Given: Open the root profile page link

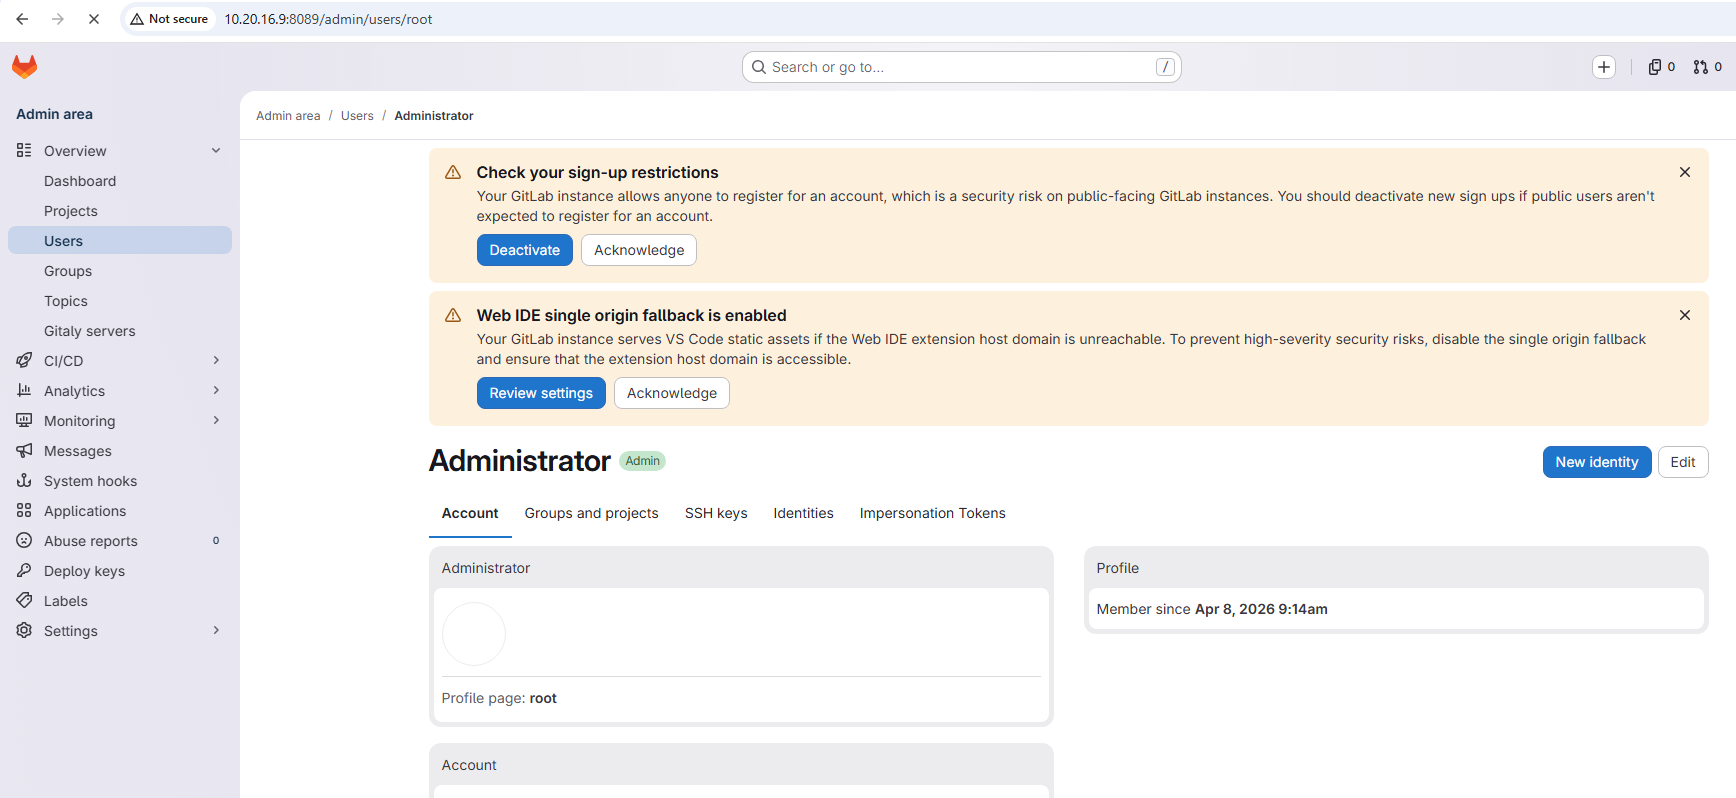Looking at the screenshot, I should click(x=543, y=698).
